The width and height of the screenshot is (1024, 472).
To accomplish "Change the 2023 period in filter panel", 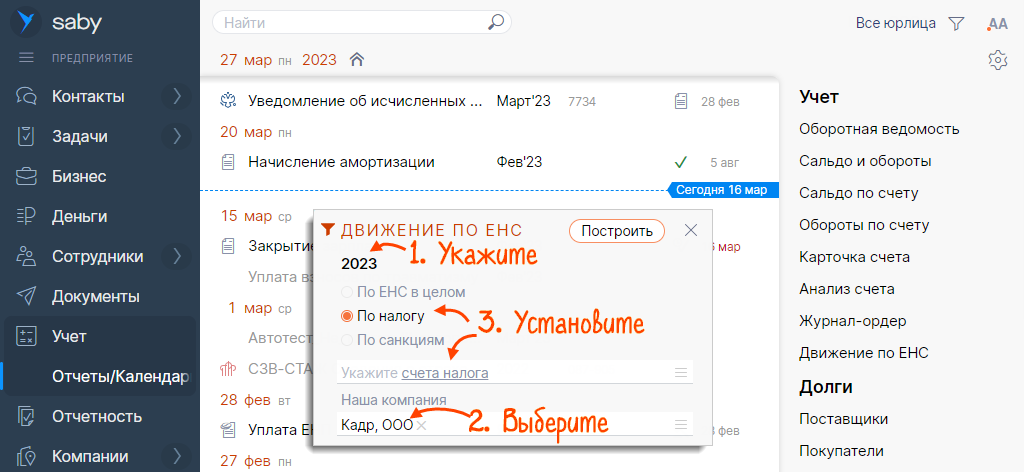I will [359, 264].
